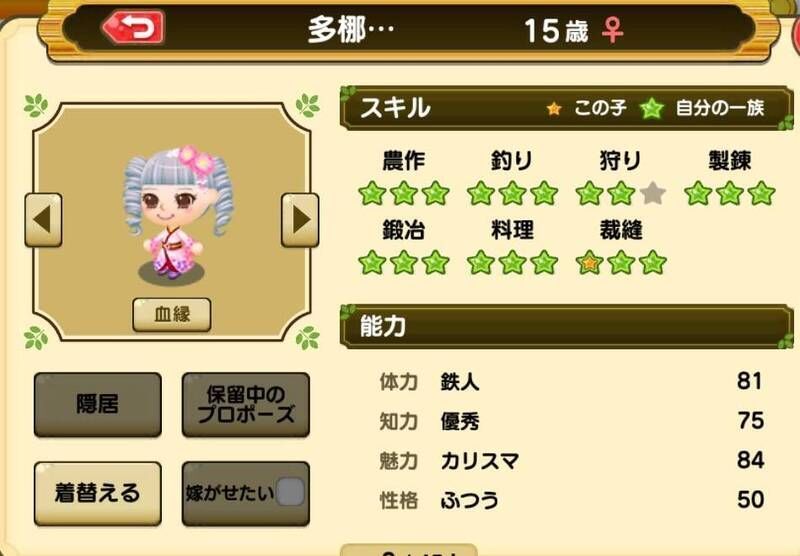Viewport: 800px width, 556px height.
Task: Tap the red back arrow button
Action: 134,27
